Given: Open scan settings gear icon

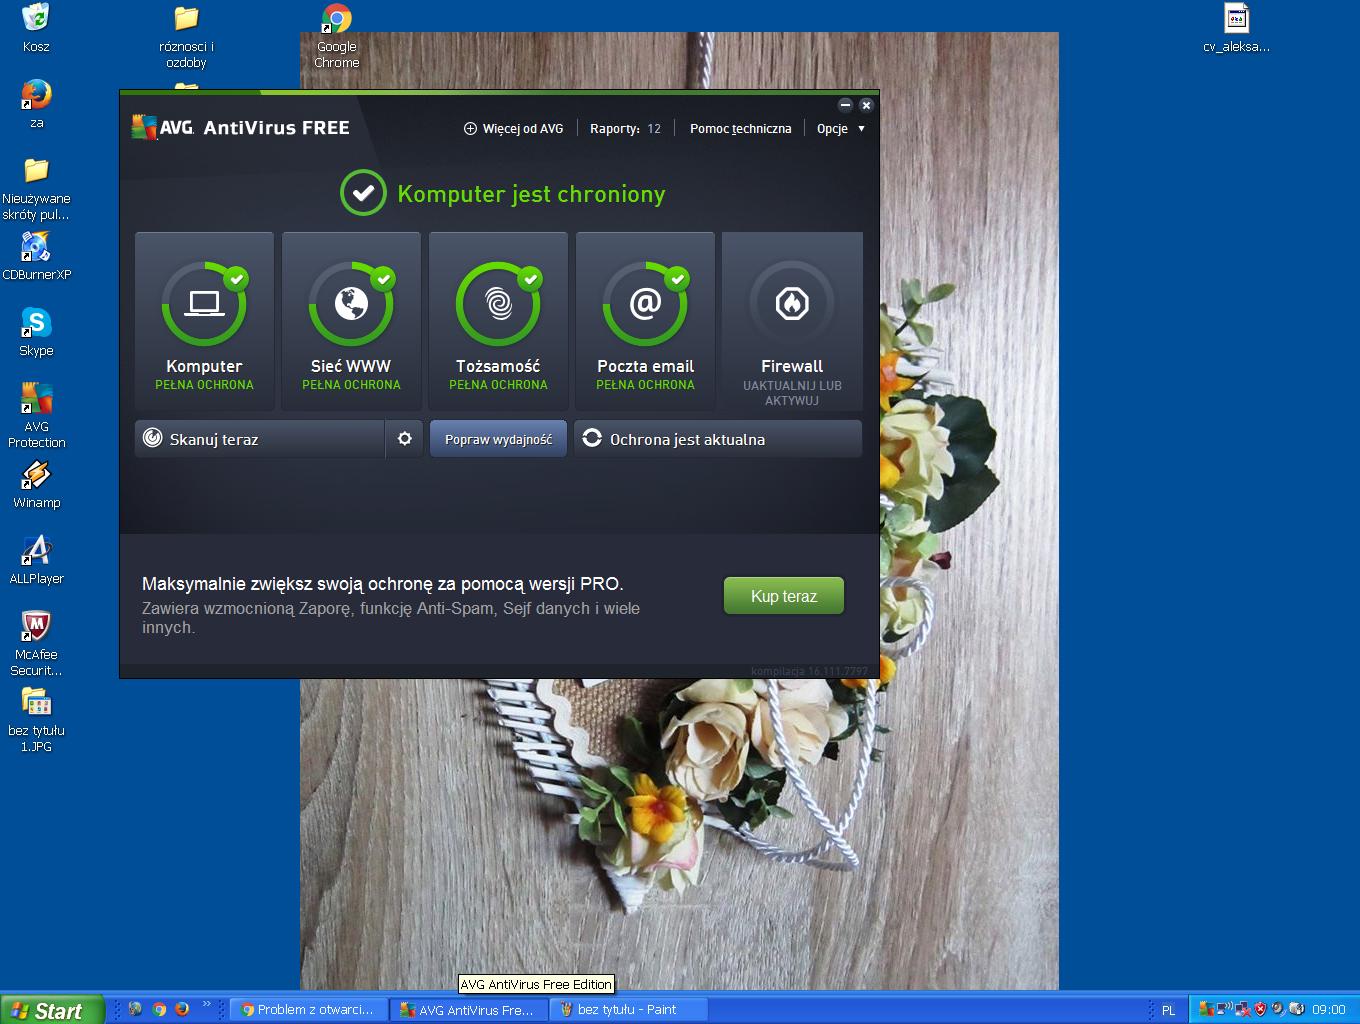Looking at the screenshot, I should coord(405,439).
